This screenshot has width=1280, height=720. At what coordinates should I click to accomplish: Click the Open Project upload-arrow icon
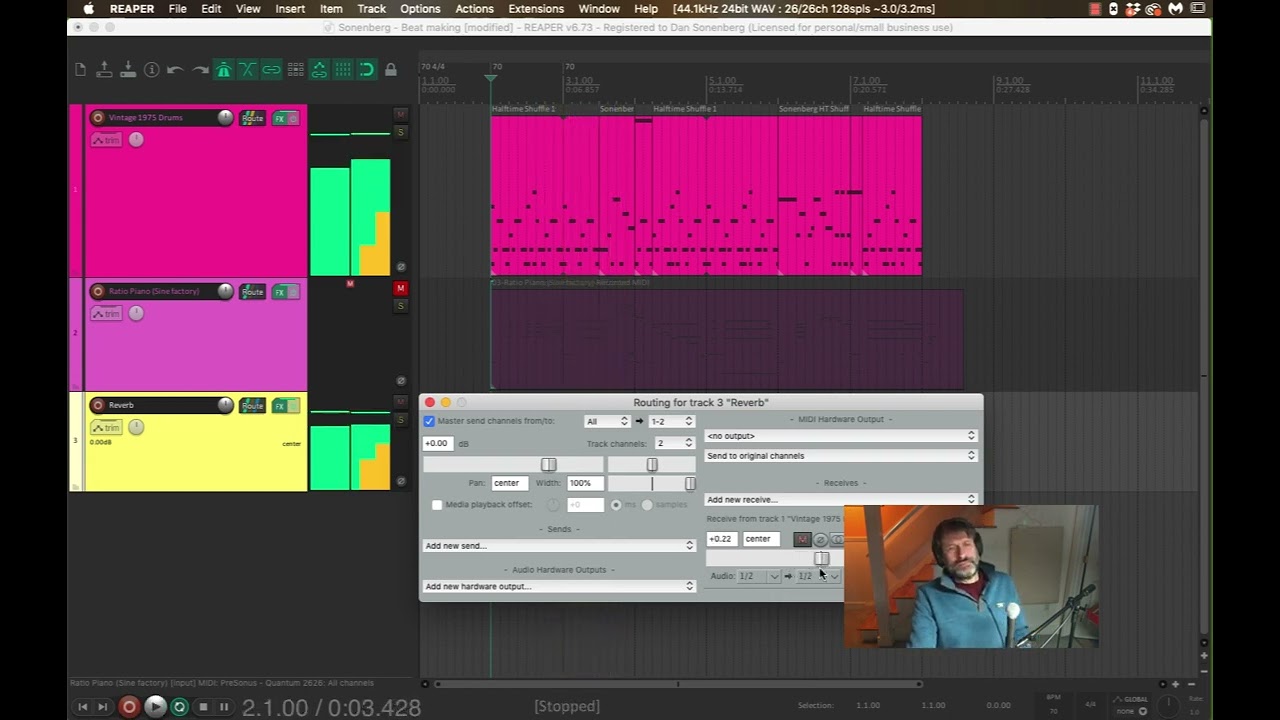pos(104,70)
